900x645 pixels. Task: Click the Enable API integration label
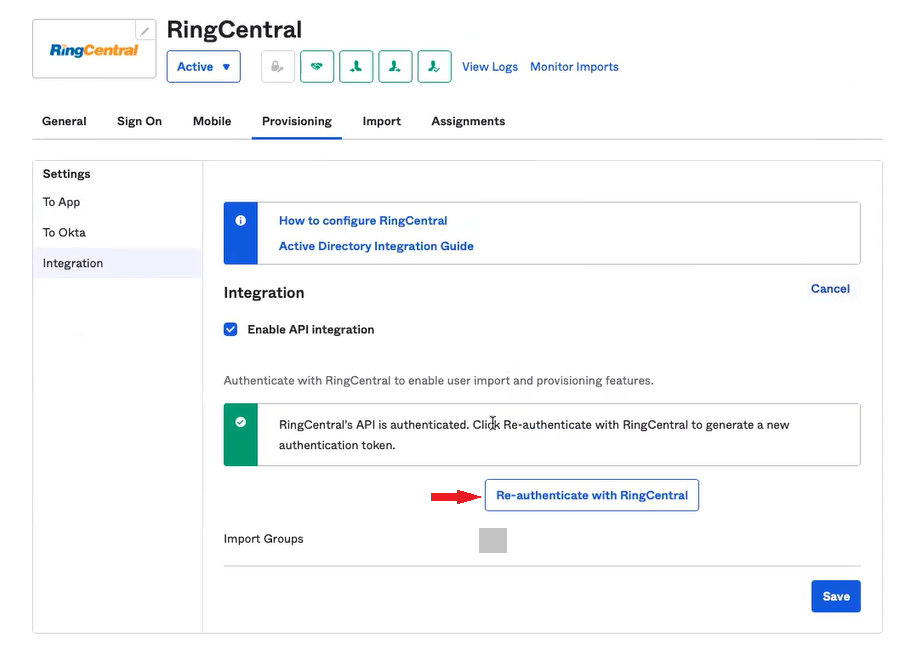[x=311, y=329]
